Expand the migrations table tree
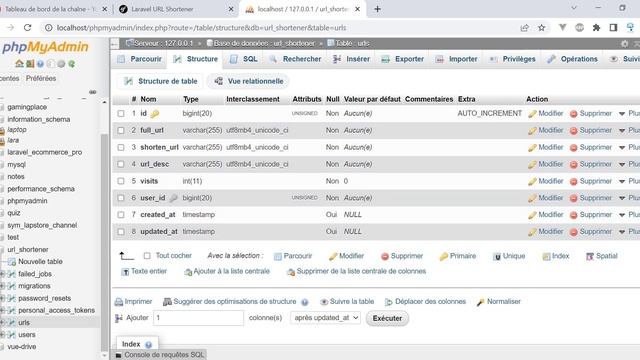 (x=2, y=286)
